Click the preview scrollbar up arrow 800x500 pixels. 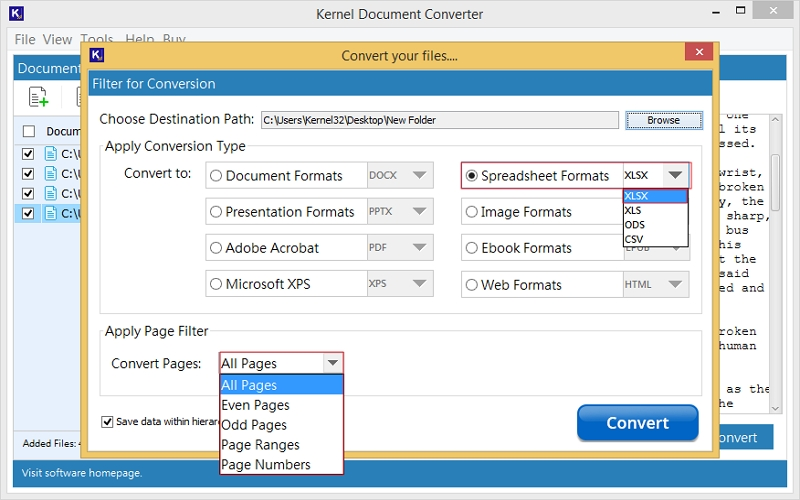(775, 119)
